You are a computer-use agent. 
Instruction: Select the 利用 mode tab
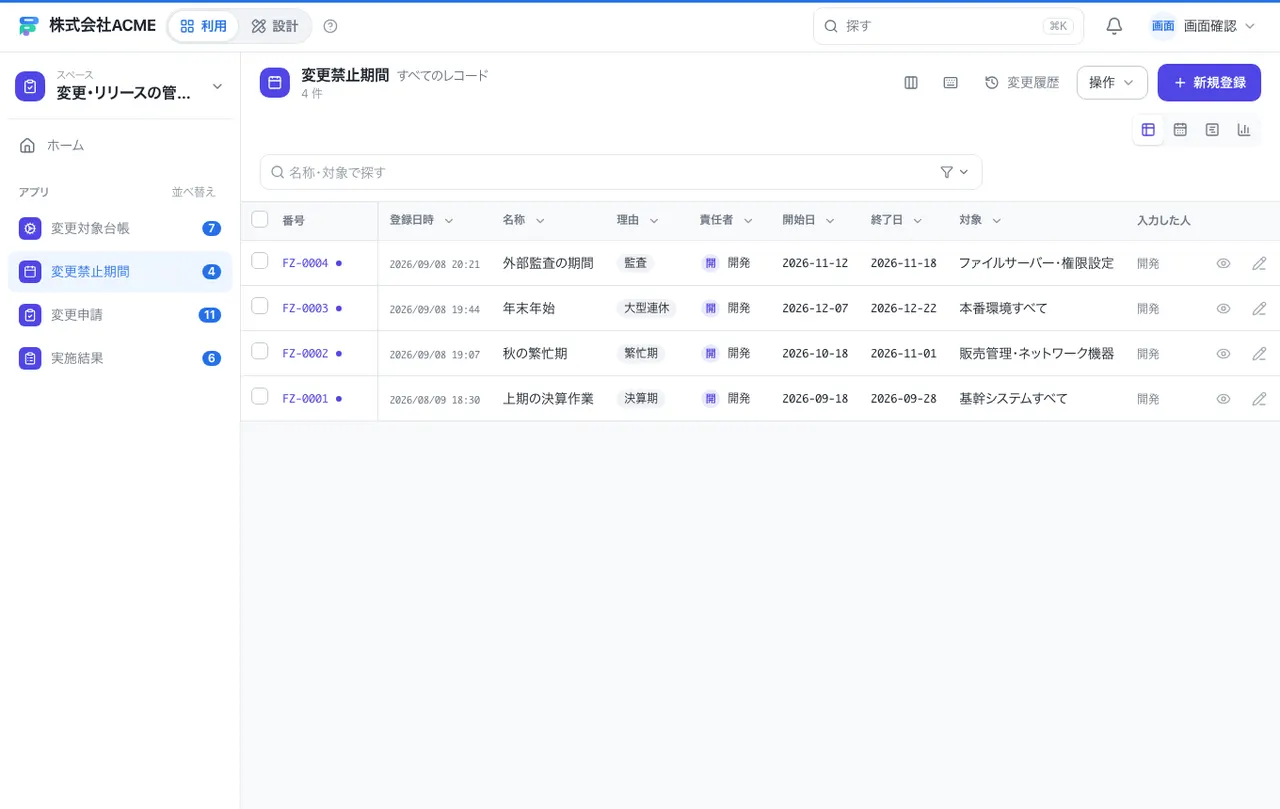click(203, 26)
